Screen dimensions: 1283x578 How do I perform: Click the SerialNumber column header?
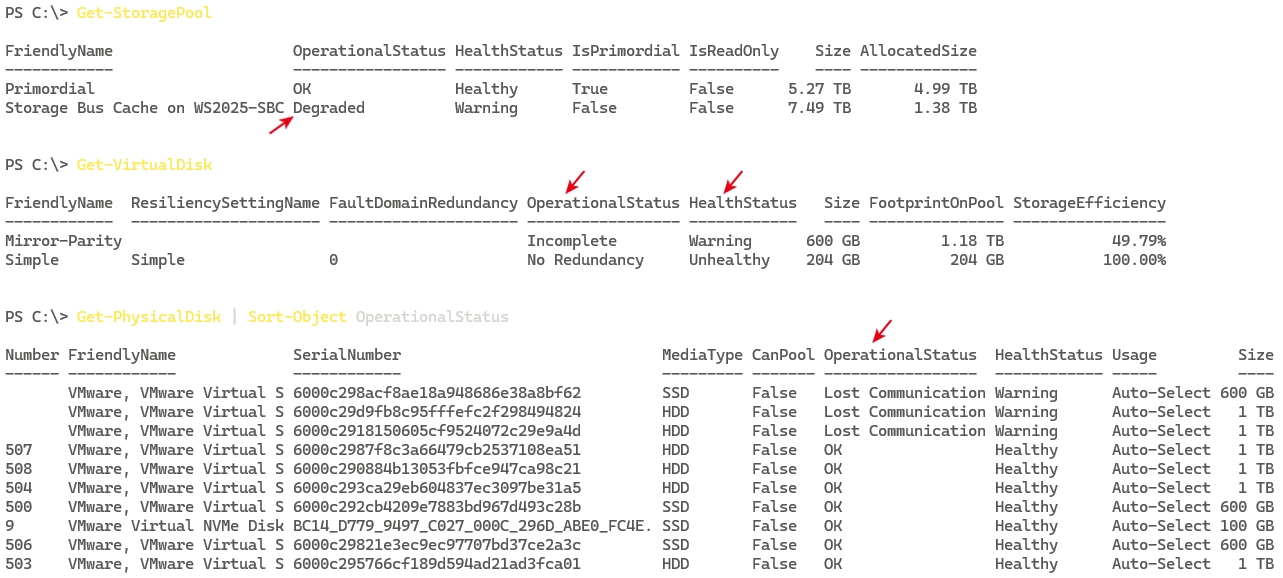pos(347,355)
